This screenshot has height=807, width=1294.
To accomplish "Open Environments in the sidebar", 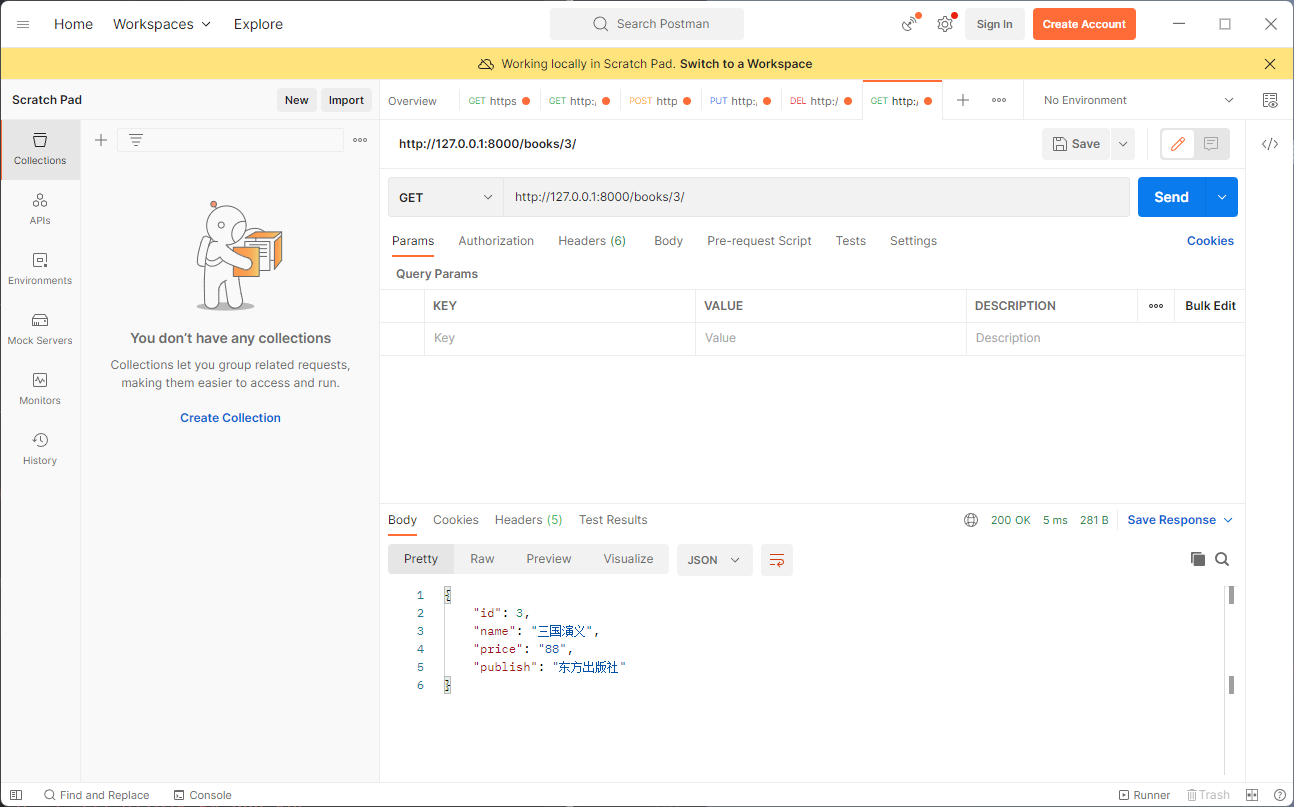I will point(40,269).
